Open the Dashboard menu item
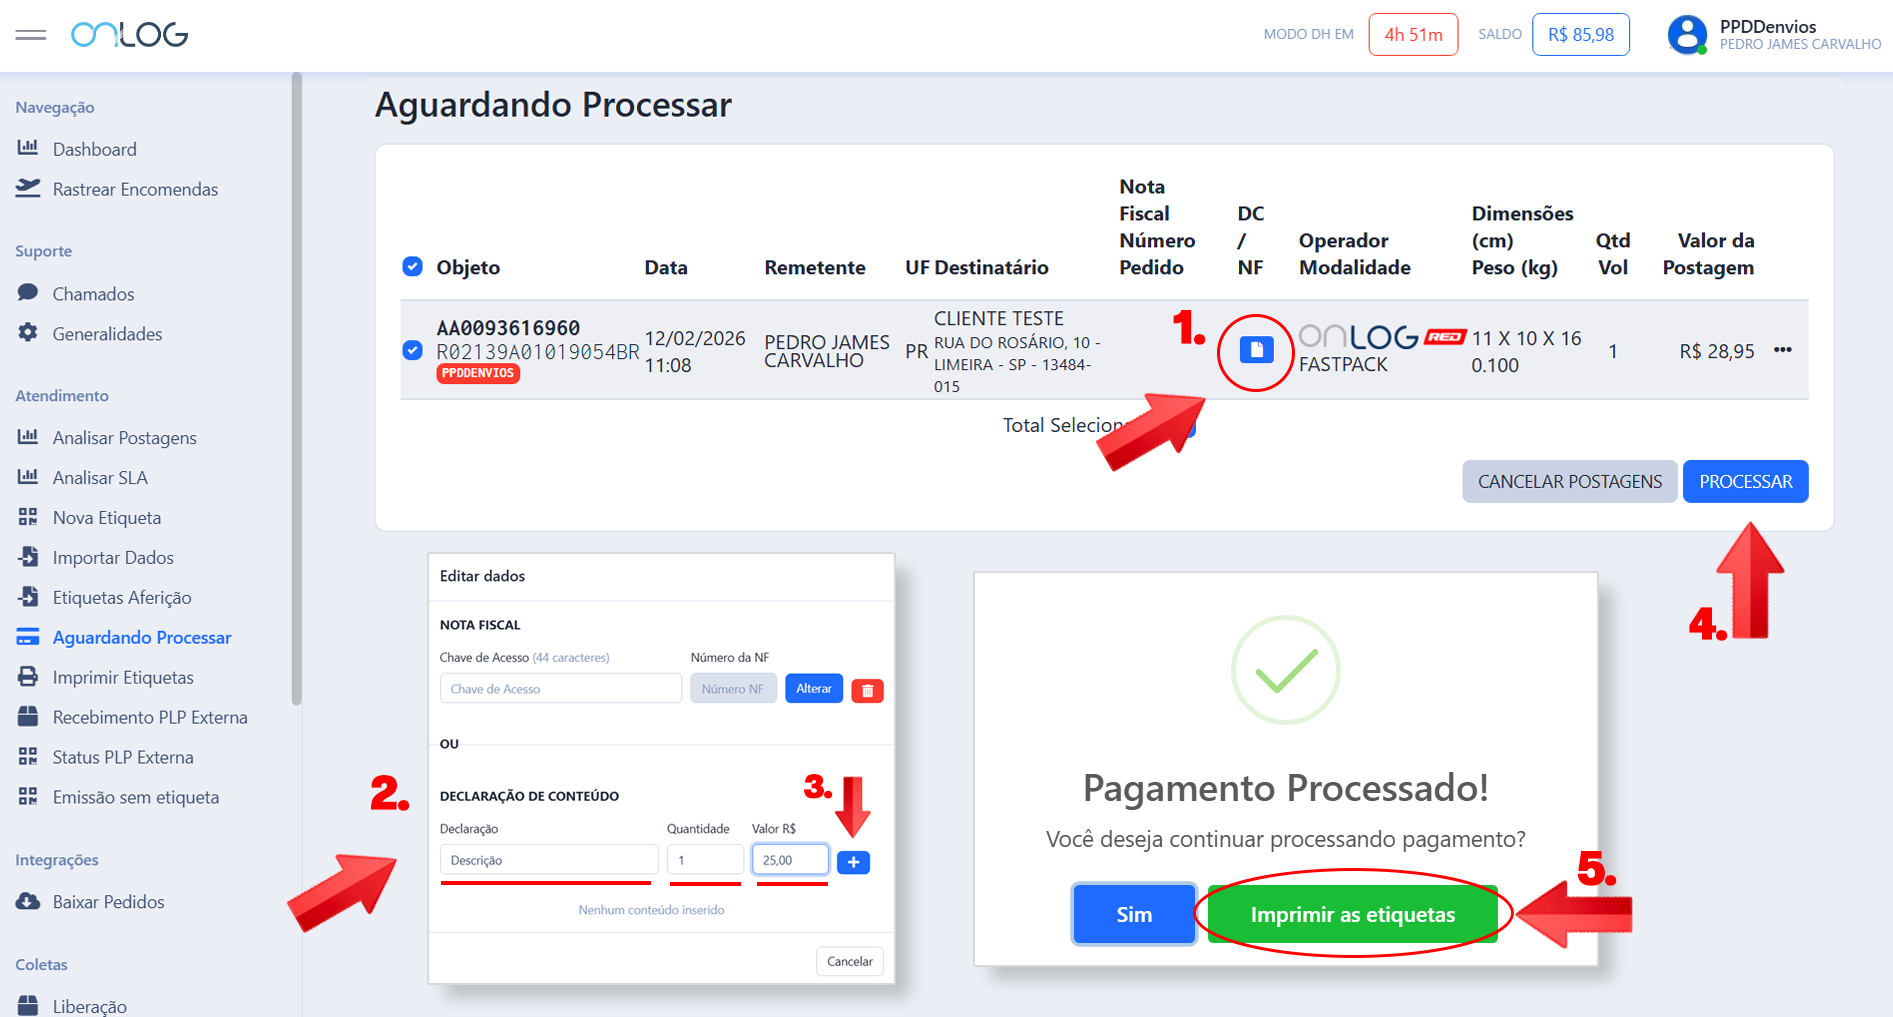Screen dimensions: 1893x1017 [x=94, y=149]
